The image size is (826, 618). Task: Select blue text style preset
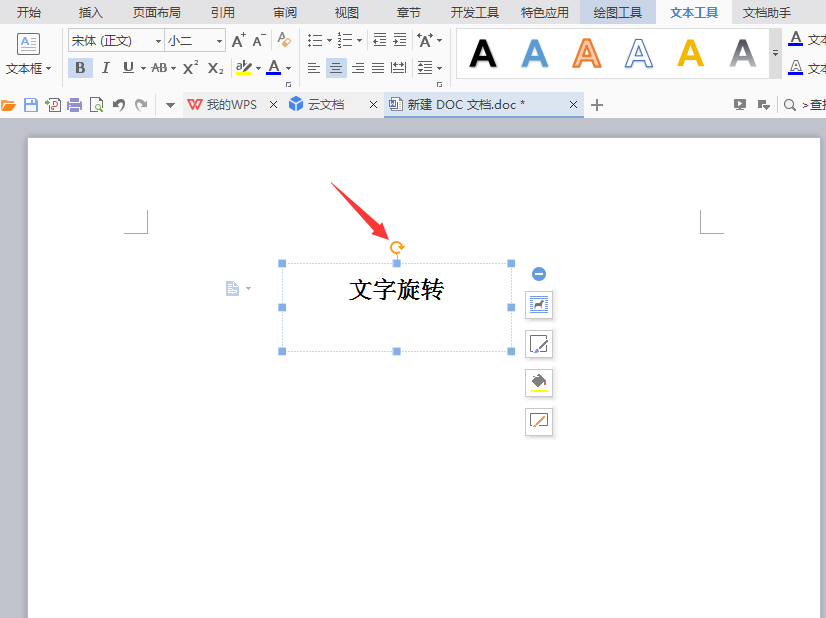coord(535,54)
